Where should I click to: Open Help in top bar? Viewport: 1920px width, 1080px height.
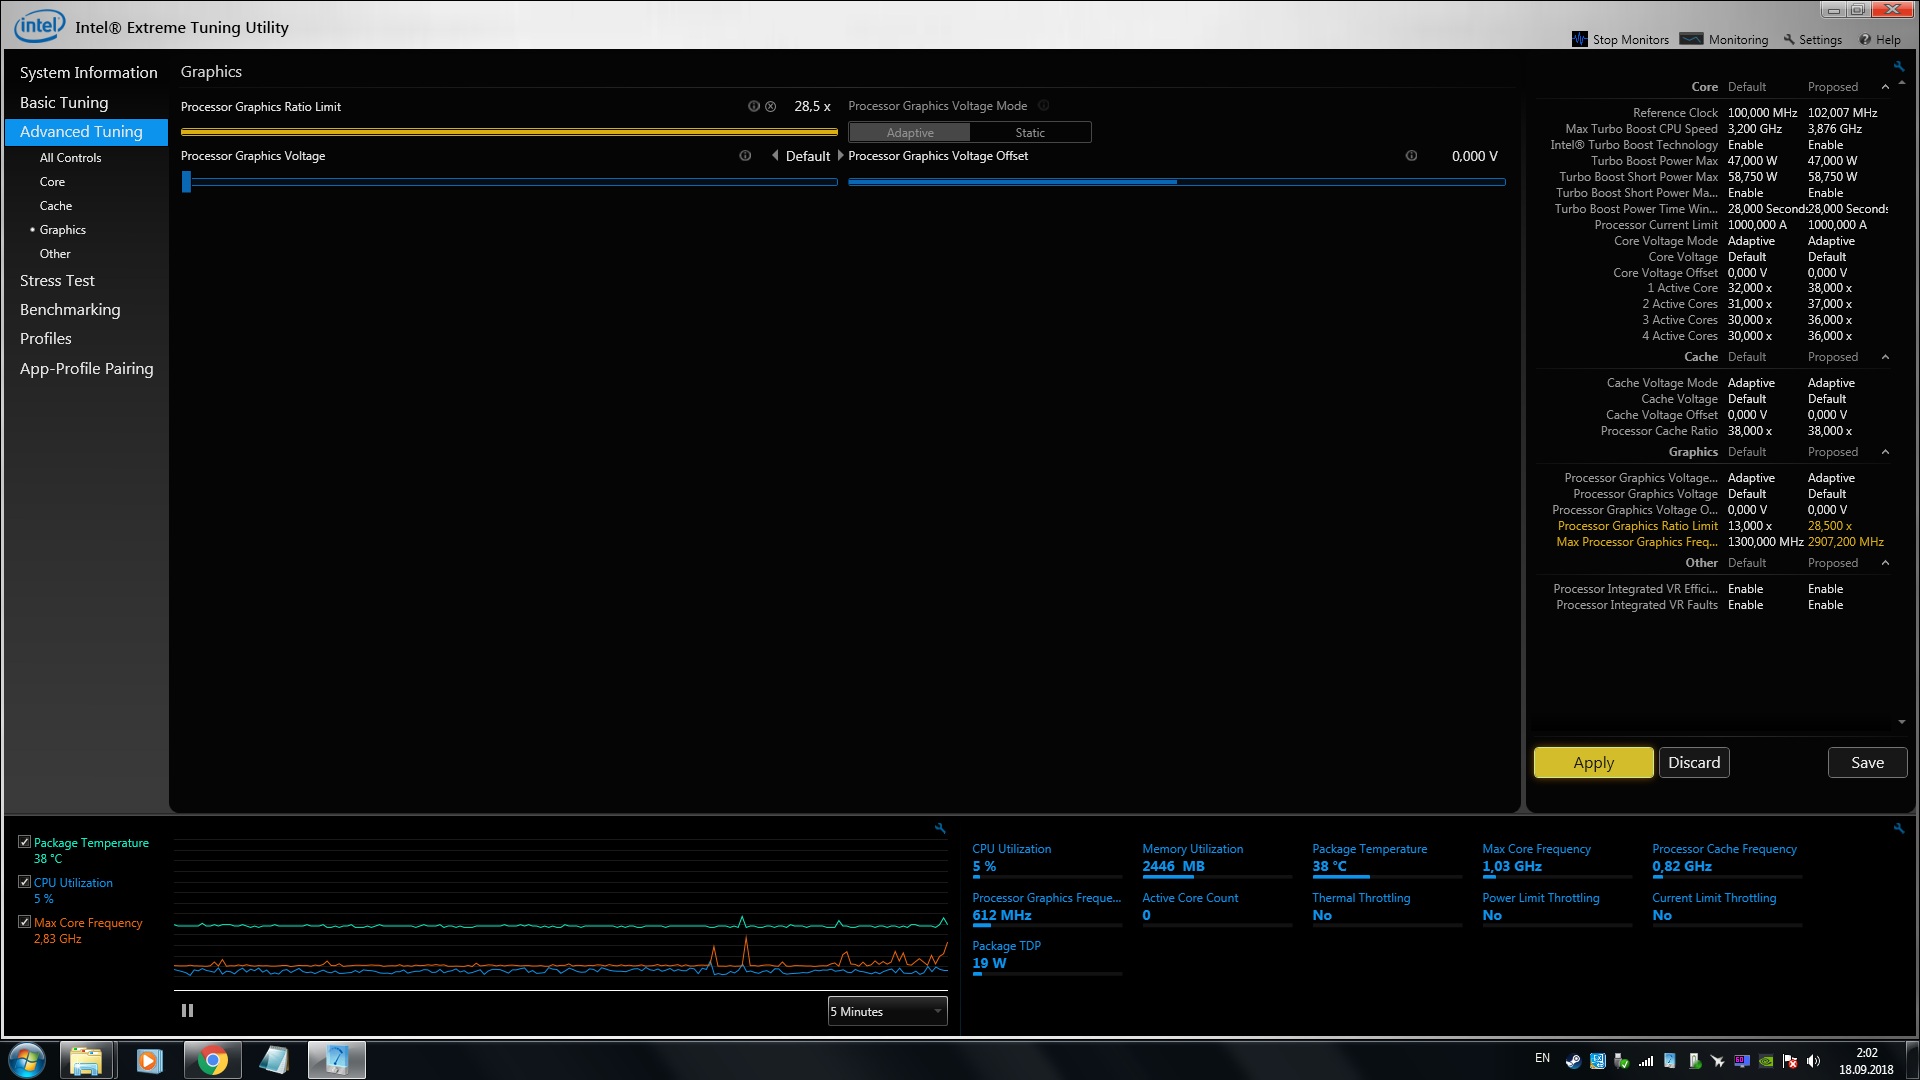(1880, 40)
